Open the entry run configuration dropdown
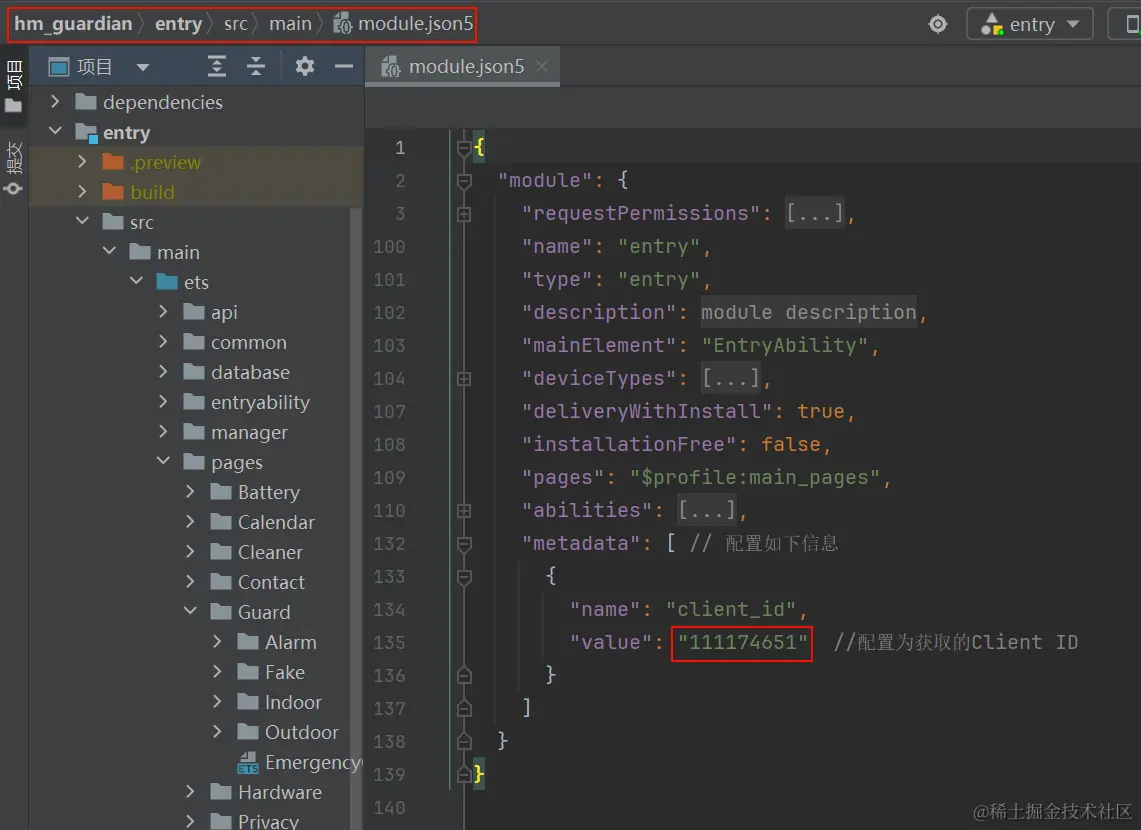Viewport: 1141px width, 830px height. click(x=1030, y=24)
